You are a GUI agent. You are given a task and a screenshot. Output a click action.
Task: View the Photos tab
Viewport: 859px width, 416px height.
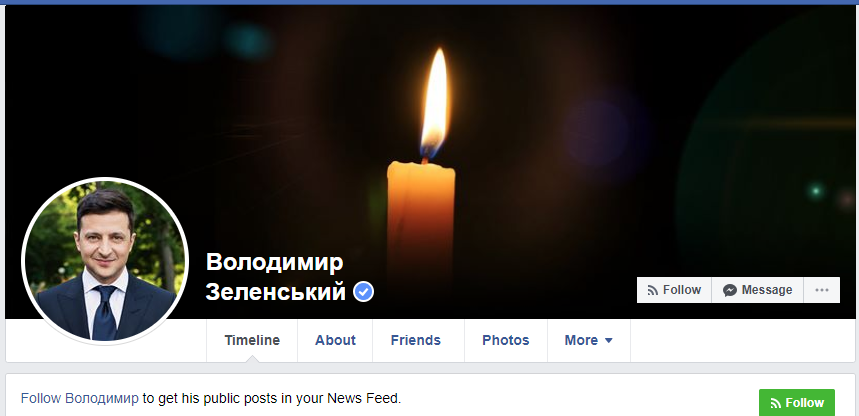pyautogui.click(x=506, y=340)
